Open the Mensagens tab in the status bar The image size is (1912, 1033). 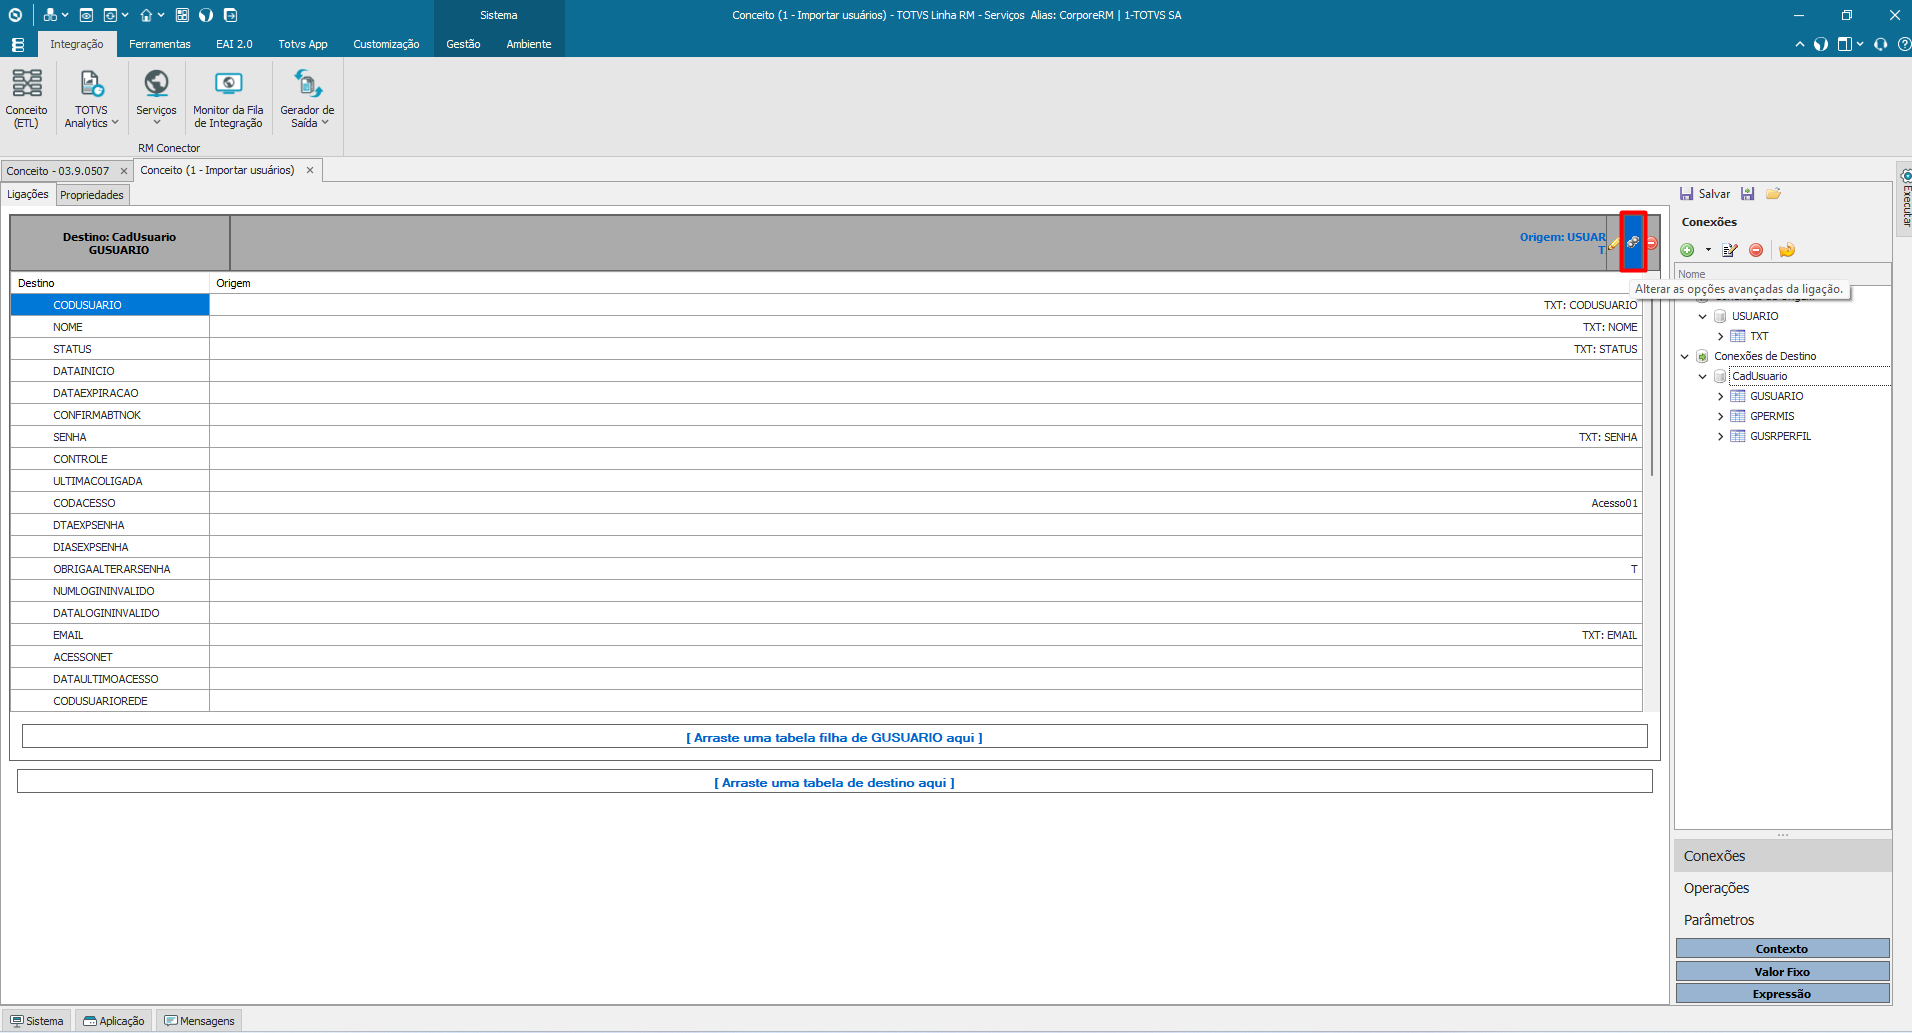coord(199,1021)
